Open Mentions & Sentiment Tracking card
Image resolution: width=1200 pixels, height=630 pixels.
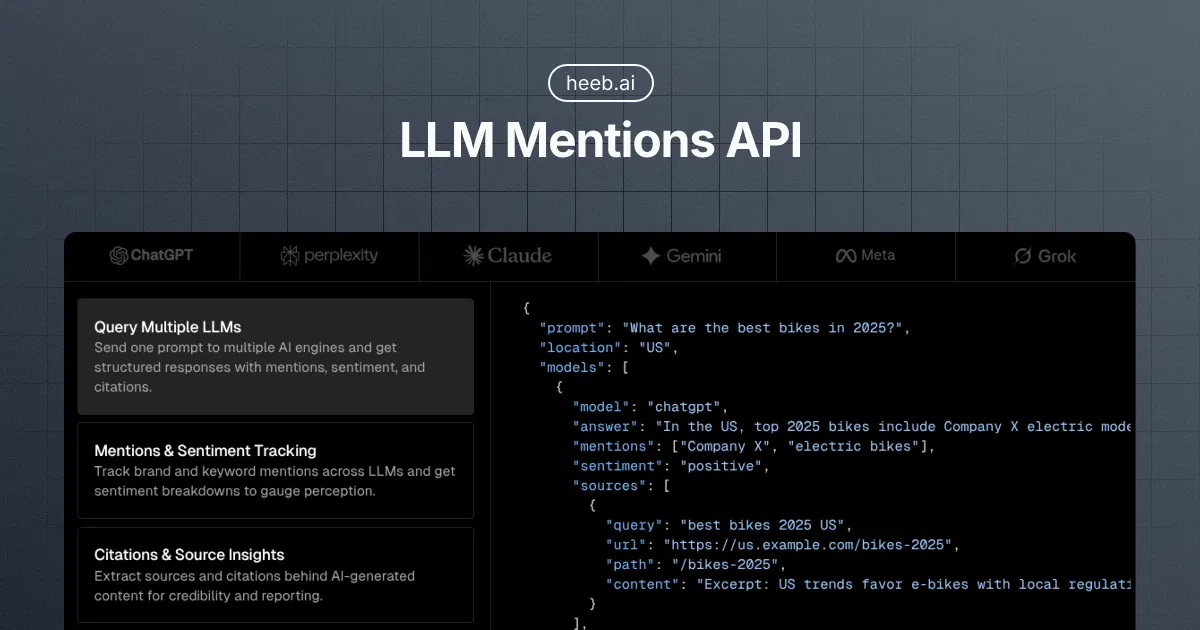click(275, 470)
